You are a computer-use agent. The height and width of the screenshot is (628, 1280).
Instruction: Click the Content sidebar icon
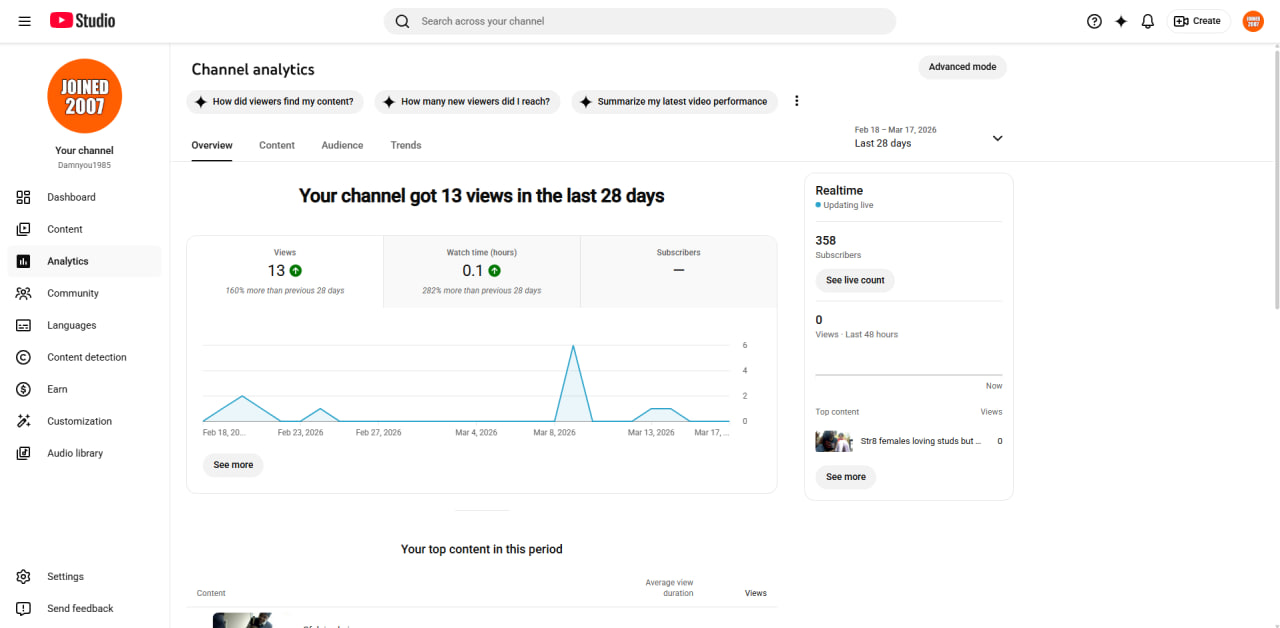pyautogui.click(x=24, y=229)
